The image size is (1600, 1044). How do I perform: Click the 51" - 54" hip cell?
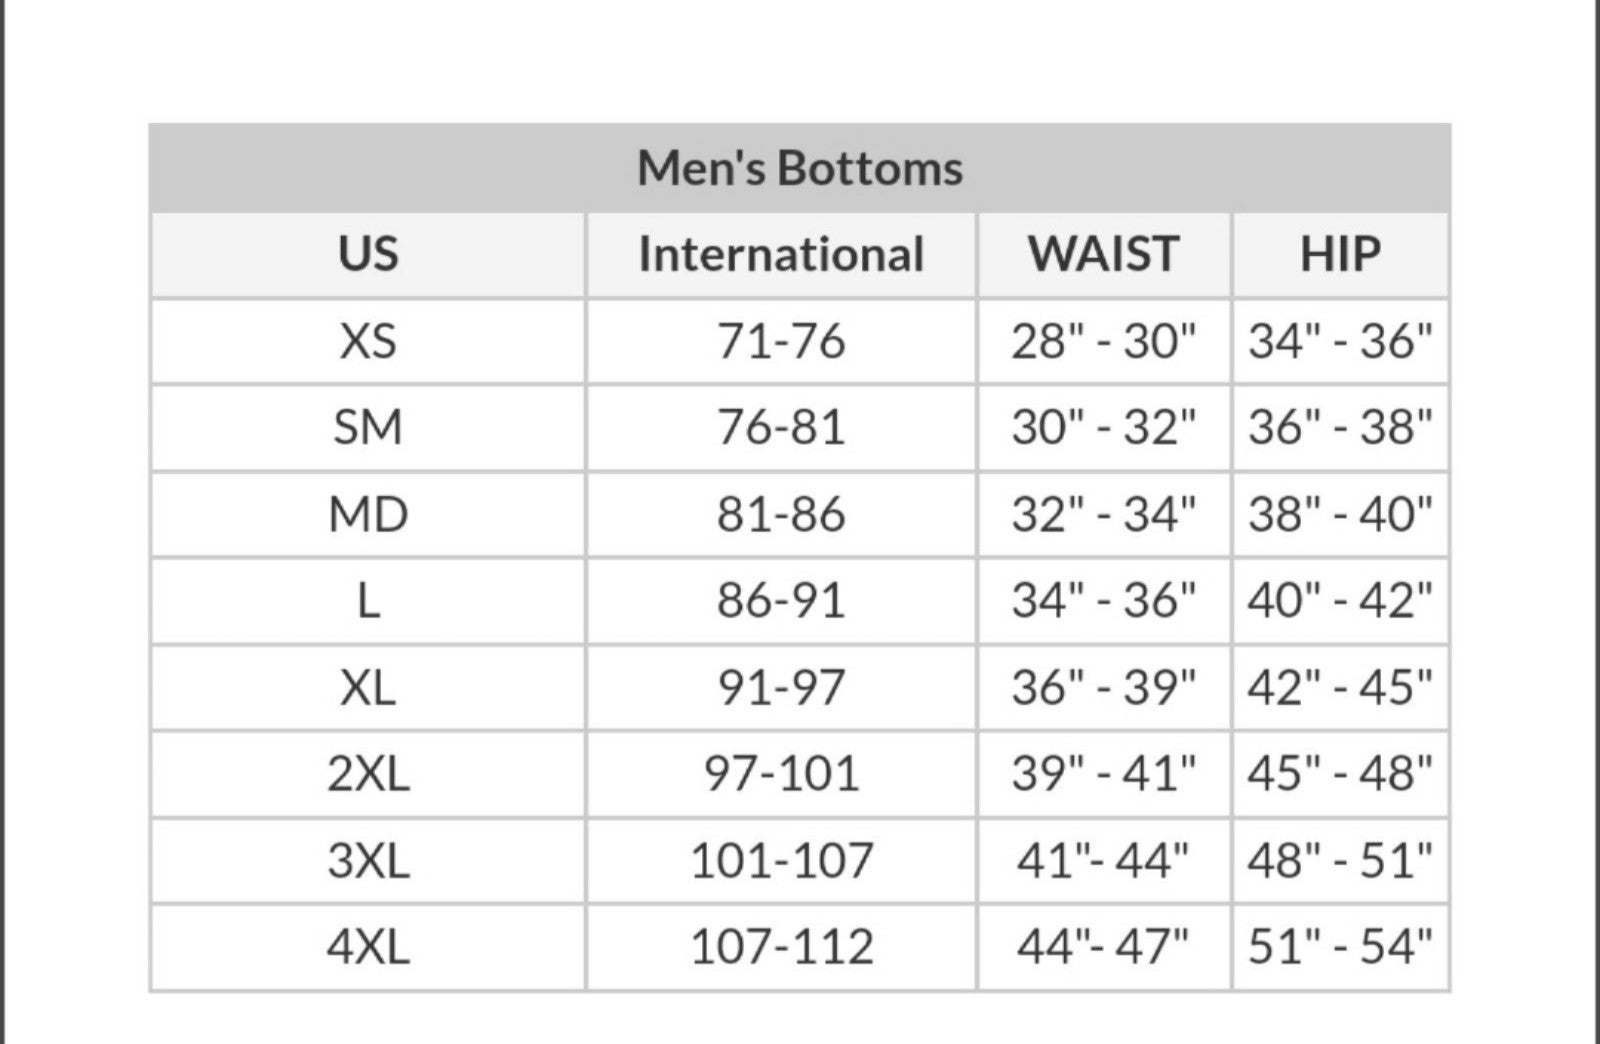pos(1340,947)
